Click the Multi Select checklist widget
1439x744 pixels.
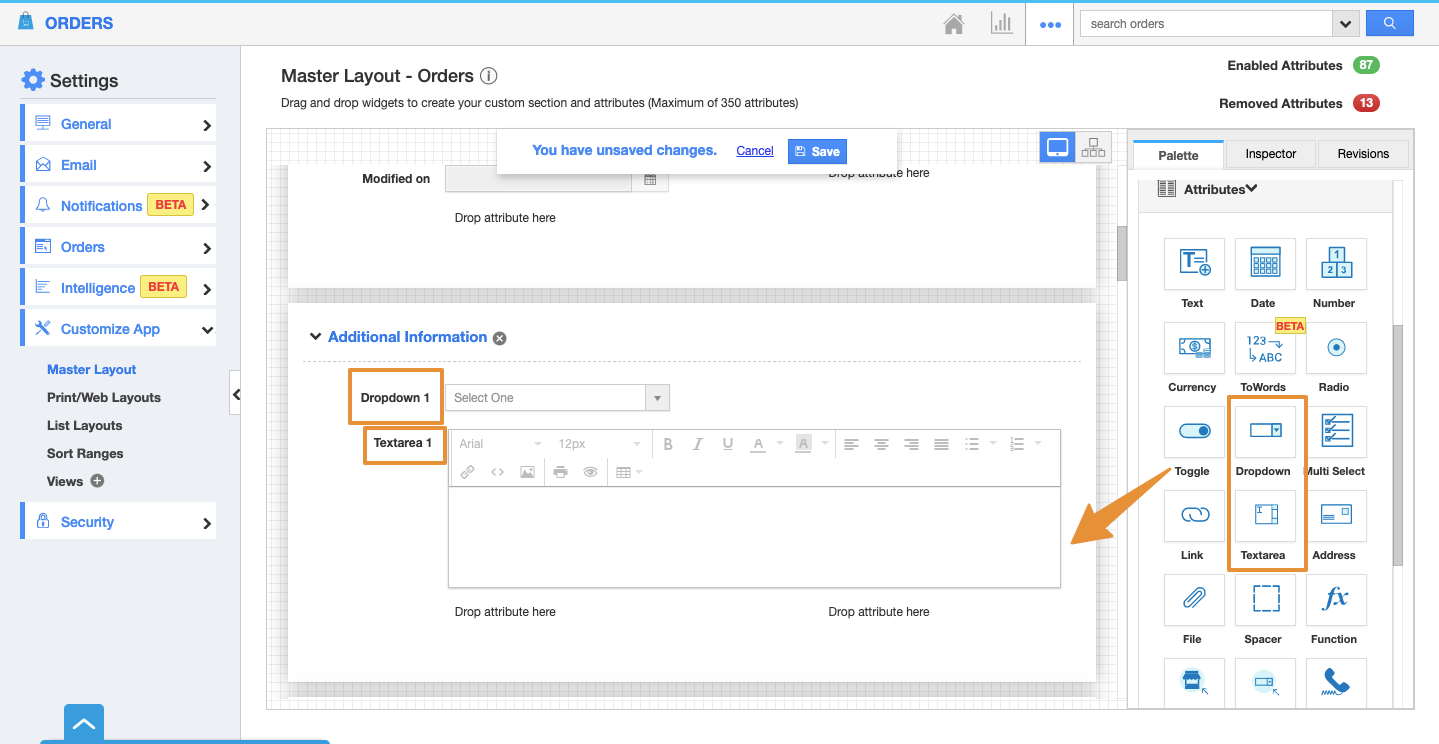point(1335,432)
